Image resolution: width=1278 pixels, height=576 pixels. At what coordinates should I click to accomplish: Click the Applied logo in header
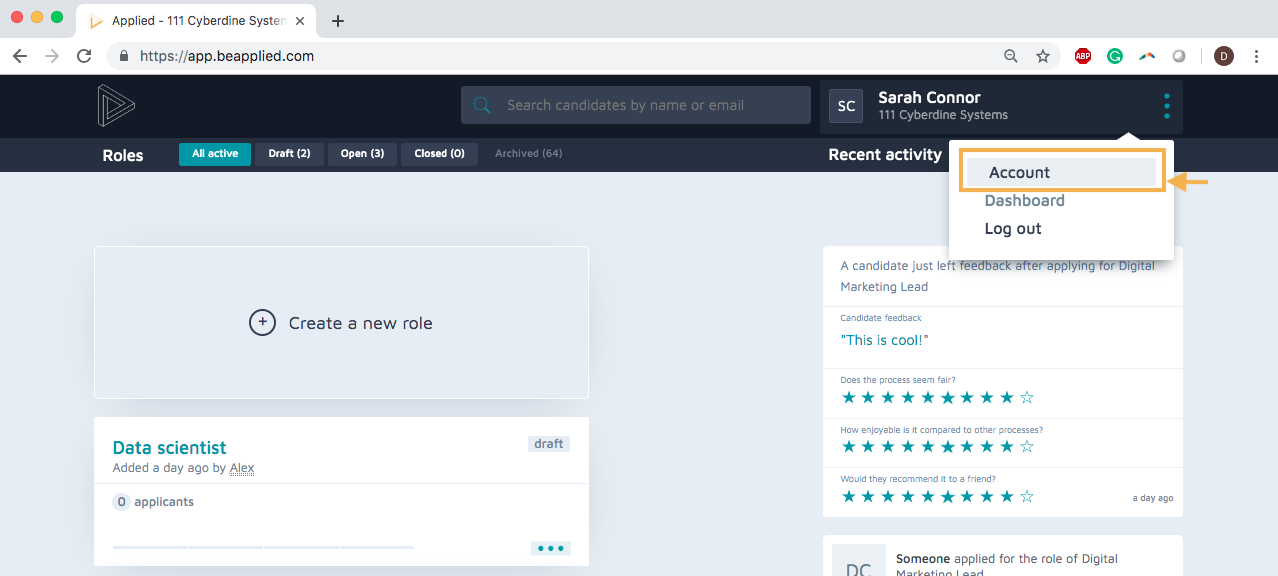pyautogui.click(x=116, y=106)
